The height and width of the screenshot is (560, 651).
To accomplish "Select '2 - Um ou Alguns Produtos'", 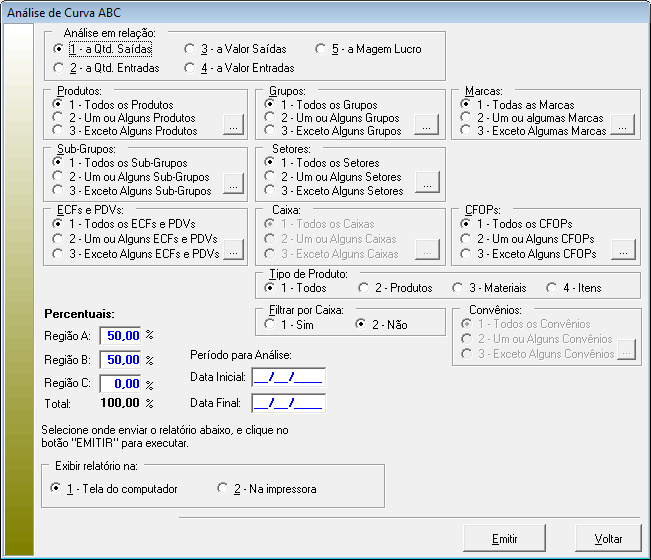I will click(x=60, y=118).
